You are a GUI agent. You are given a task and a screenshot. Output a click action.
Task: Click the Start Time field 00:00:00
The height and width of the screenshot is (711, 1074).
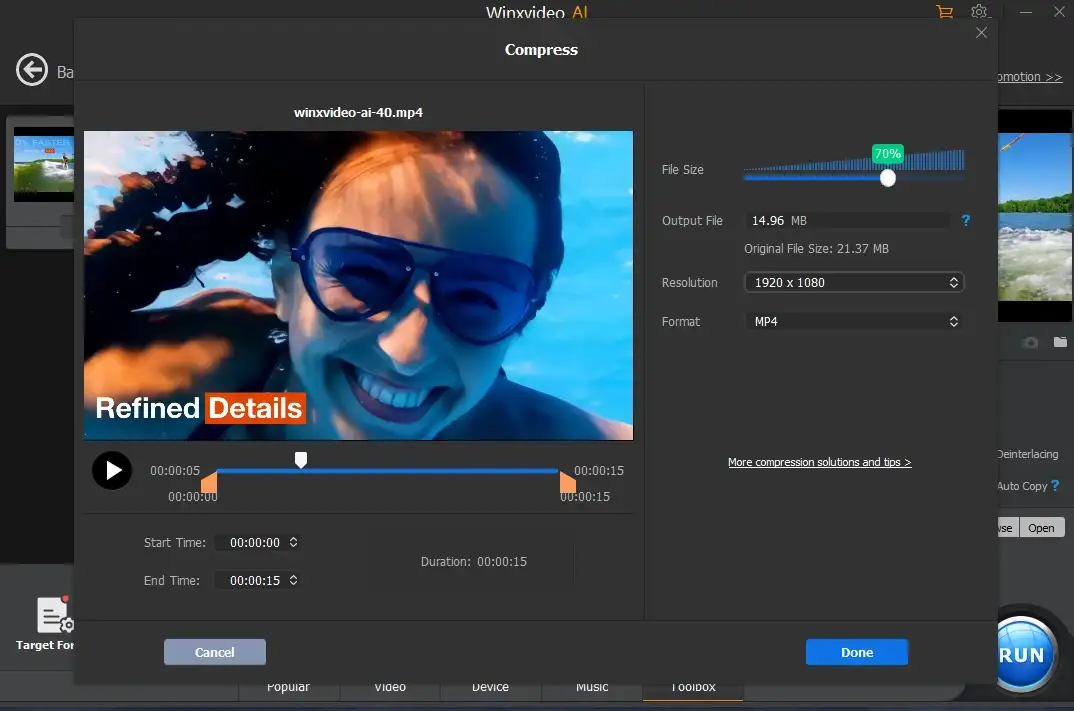255,542
